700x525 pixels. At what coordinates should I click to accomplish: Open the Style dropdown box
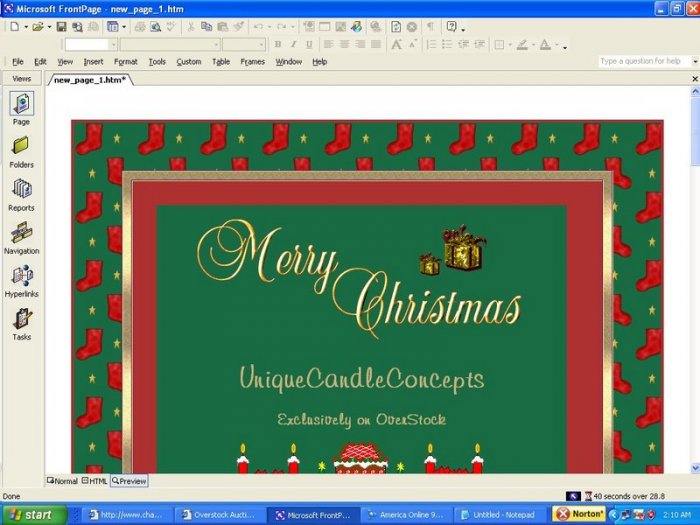(91, 45)
